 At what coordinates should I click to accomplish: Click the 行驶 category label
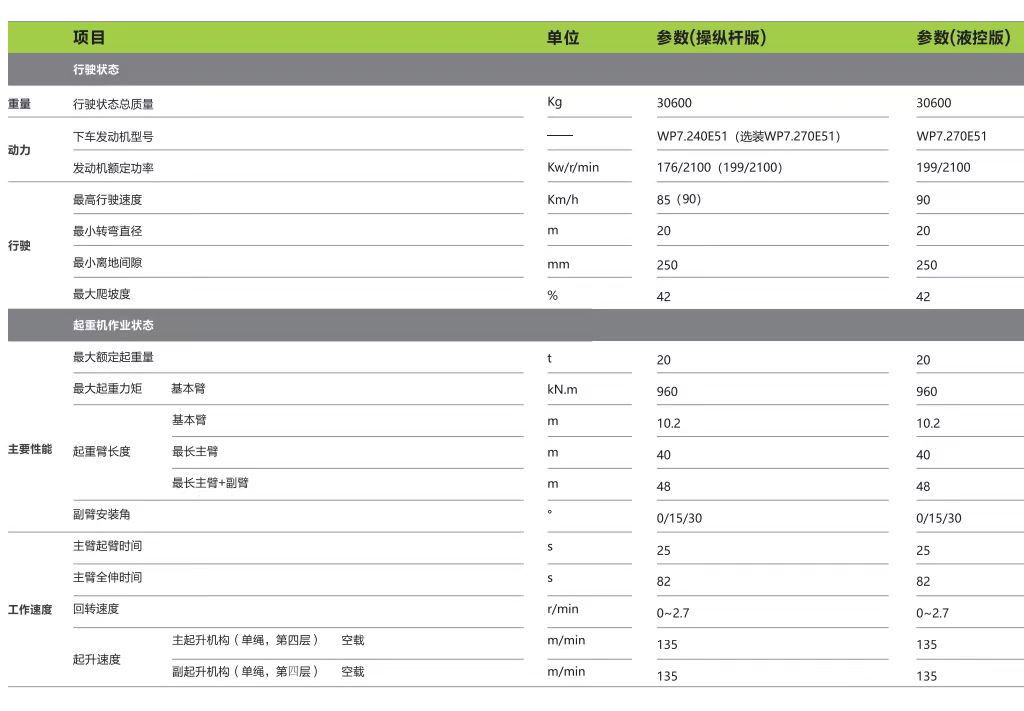pos(19,245)
